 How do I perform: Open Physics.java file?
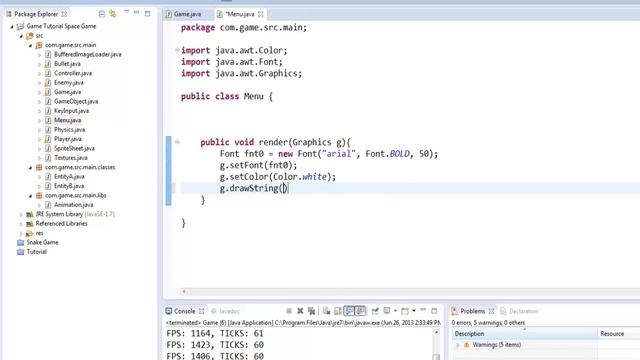[69, 129]
